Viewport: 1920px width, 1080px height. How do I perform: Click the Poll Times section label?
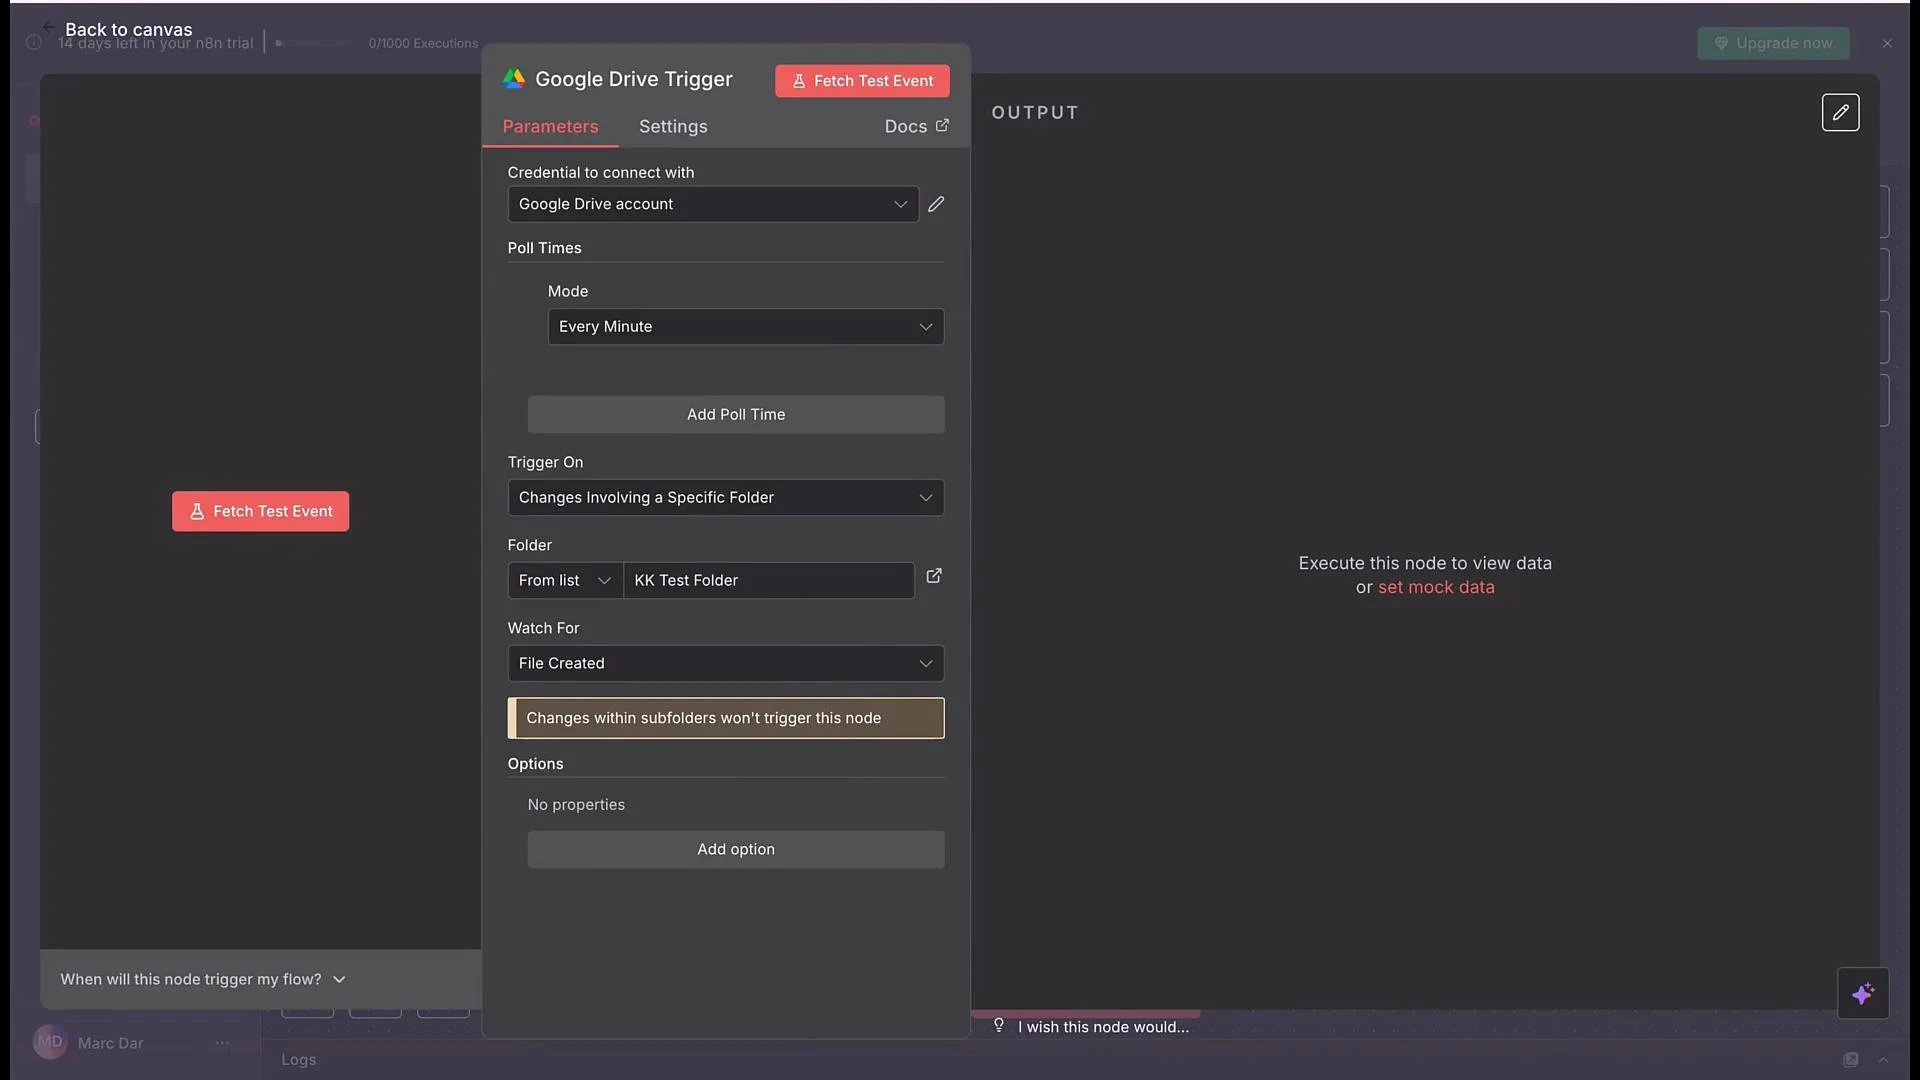click(x=544, y=248)
